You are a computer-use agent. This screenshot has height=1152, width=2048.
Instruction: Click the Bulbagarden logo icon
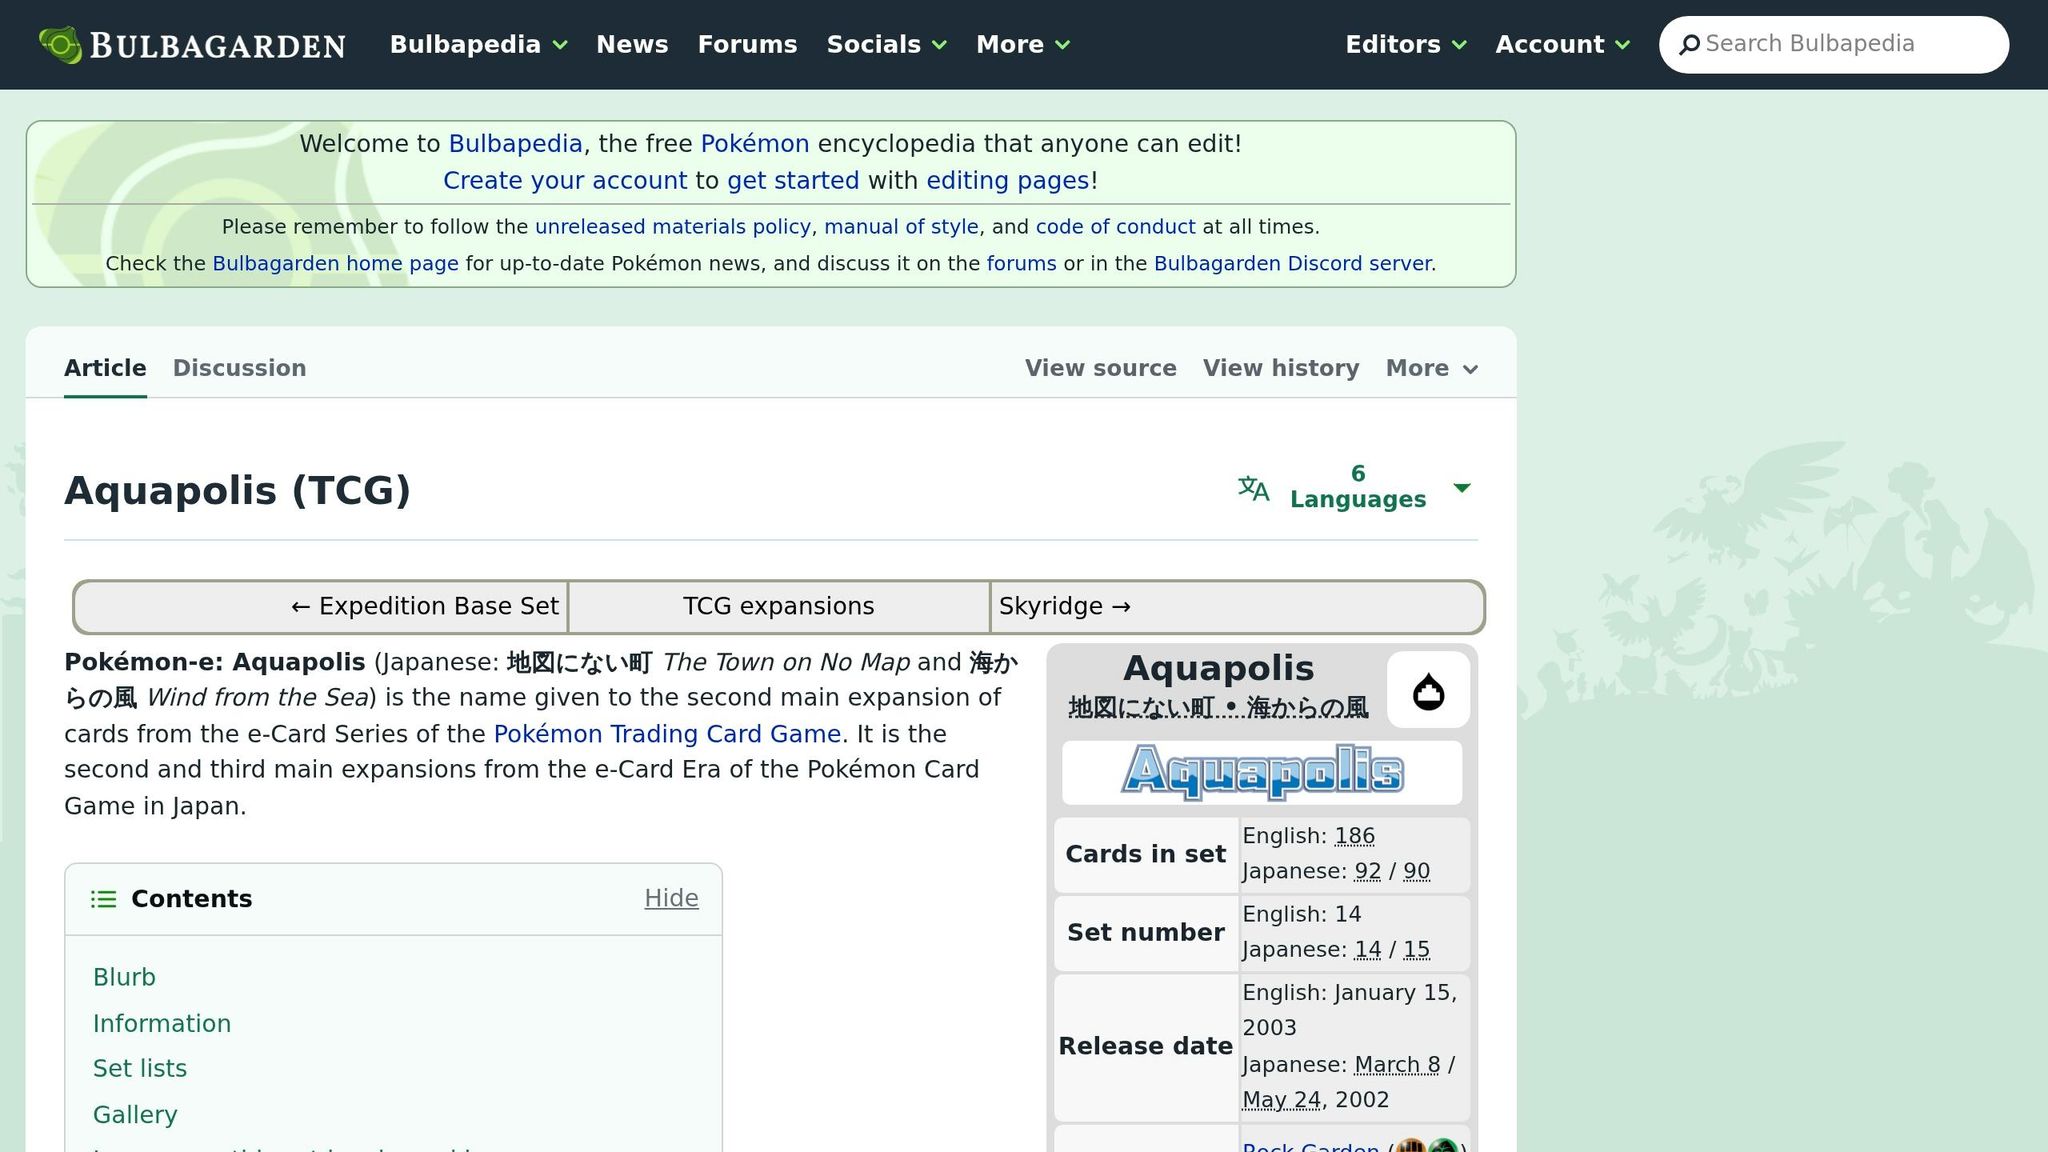pos(60,45)
